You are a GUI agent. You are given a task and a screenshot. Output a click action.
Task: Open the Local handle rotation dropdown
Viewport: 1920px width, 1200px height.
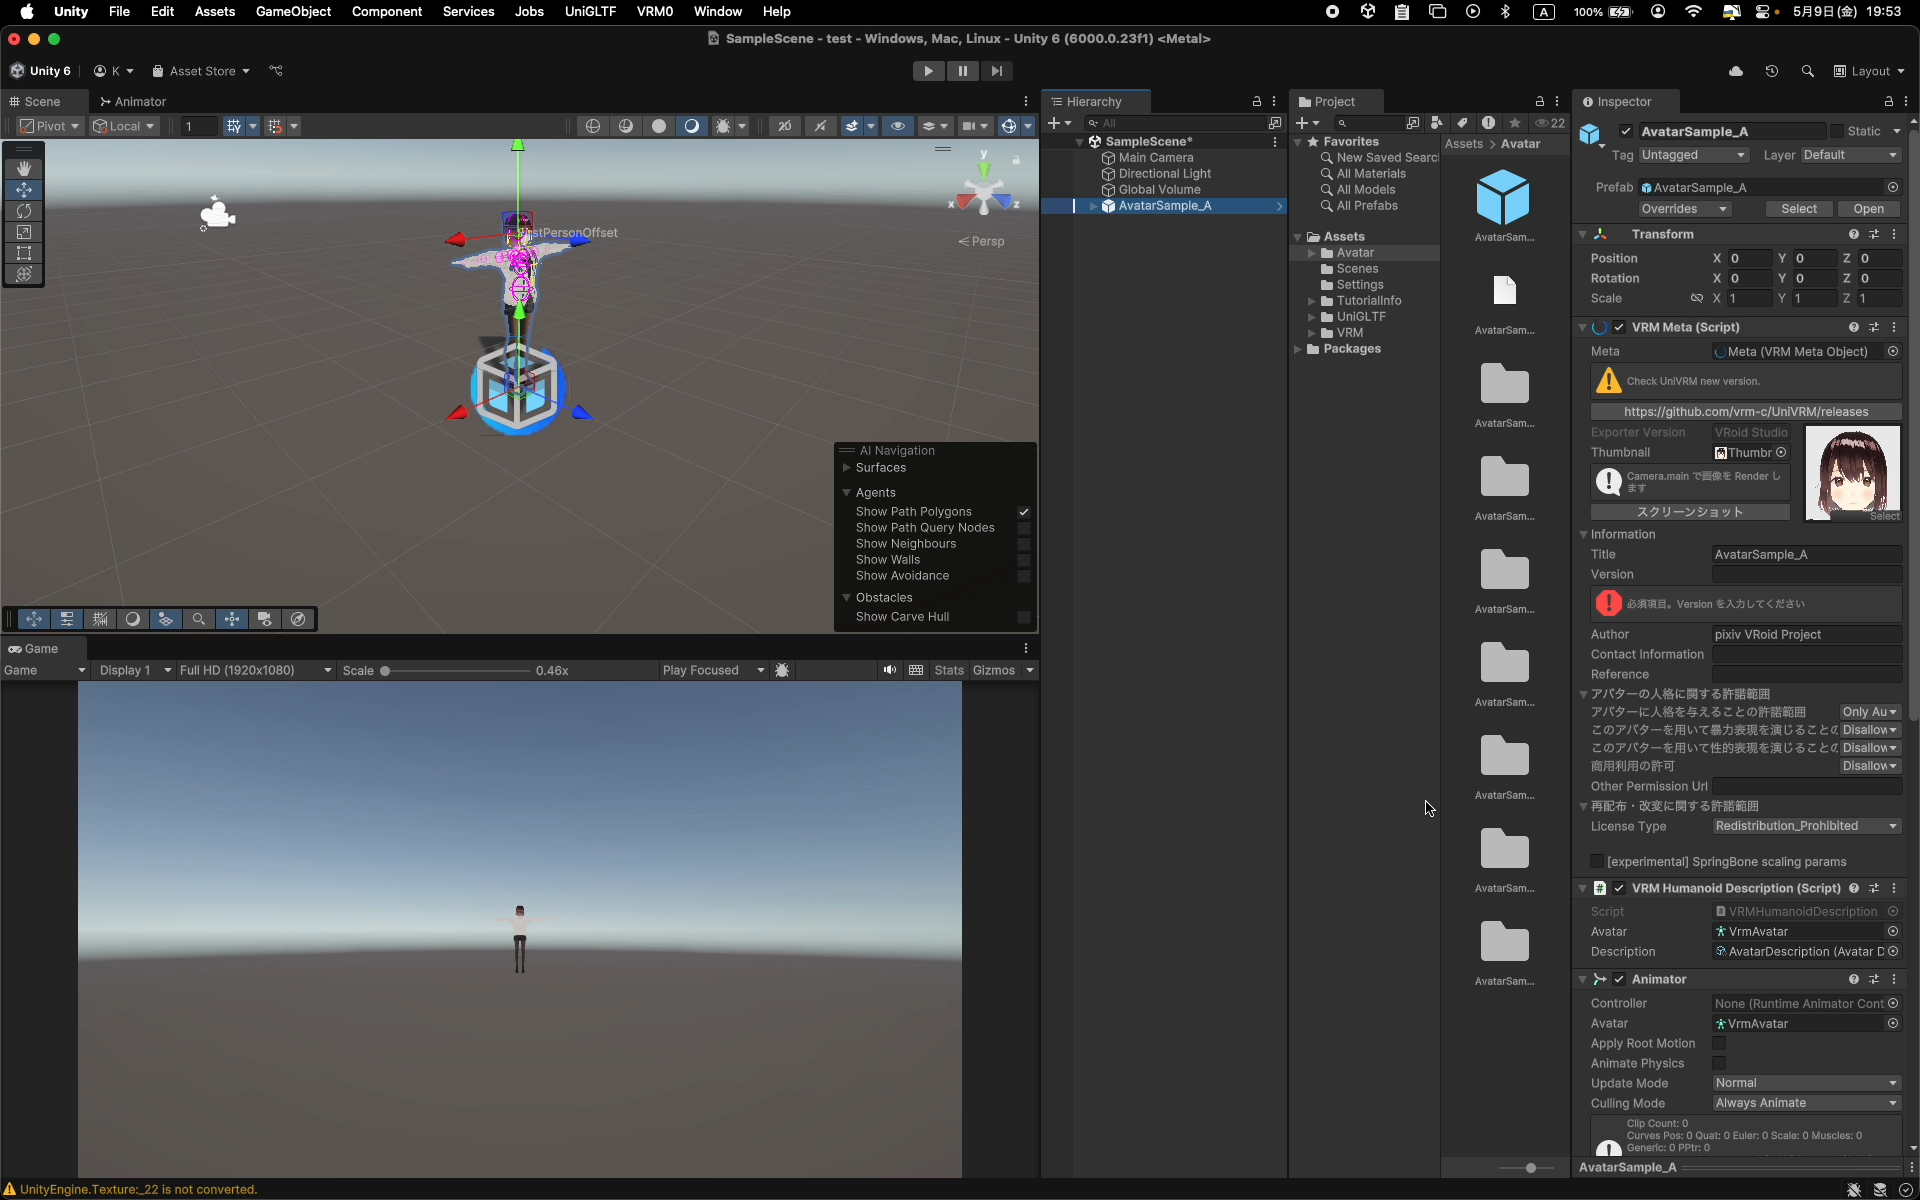124,126
